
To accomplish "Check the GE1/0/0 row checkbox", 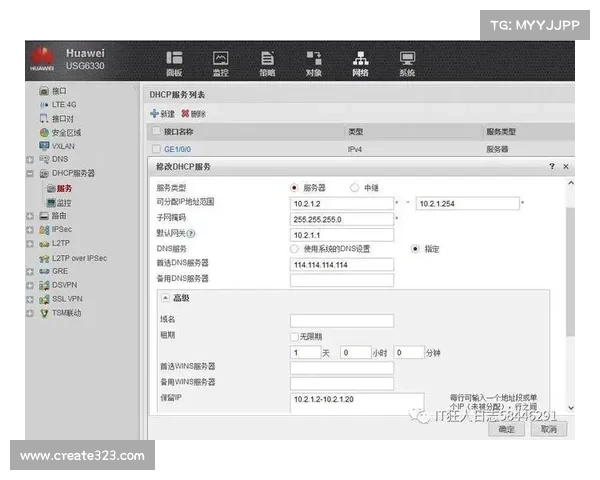I will pyautogui.click(x=156, y=149).
